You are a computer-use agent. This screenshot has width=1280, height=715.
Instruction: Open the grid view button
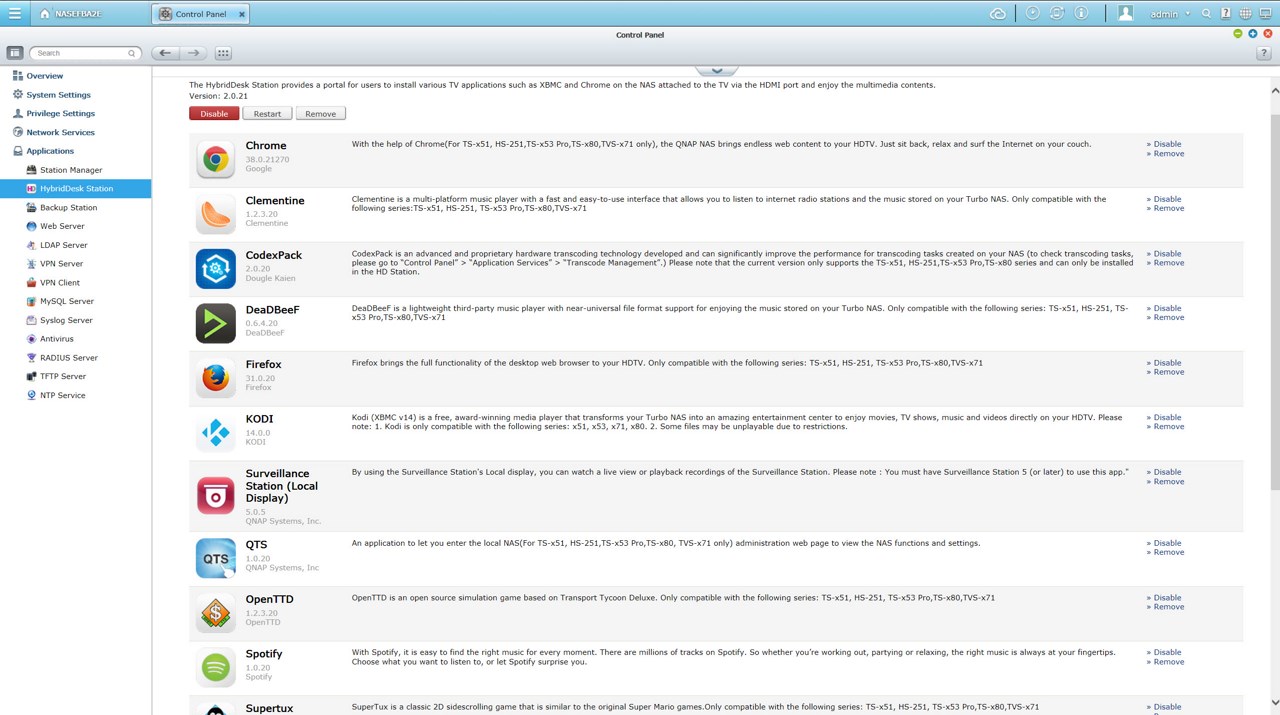coord(223,53)
